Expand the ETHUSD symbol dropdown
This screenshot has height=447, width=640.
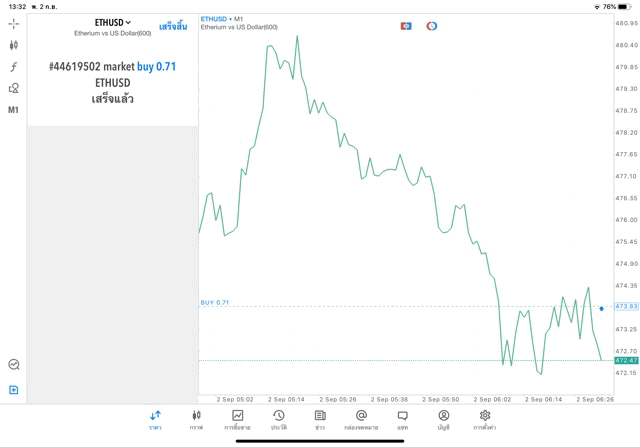click(x=113, y=22)
